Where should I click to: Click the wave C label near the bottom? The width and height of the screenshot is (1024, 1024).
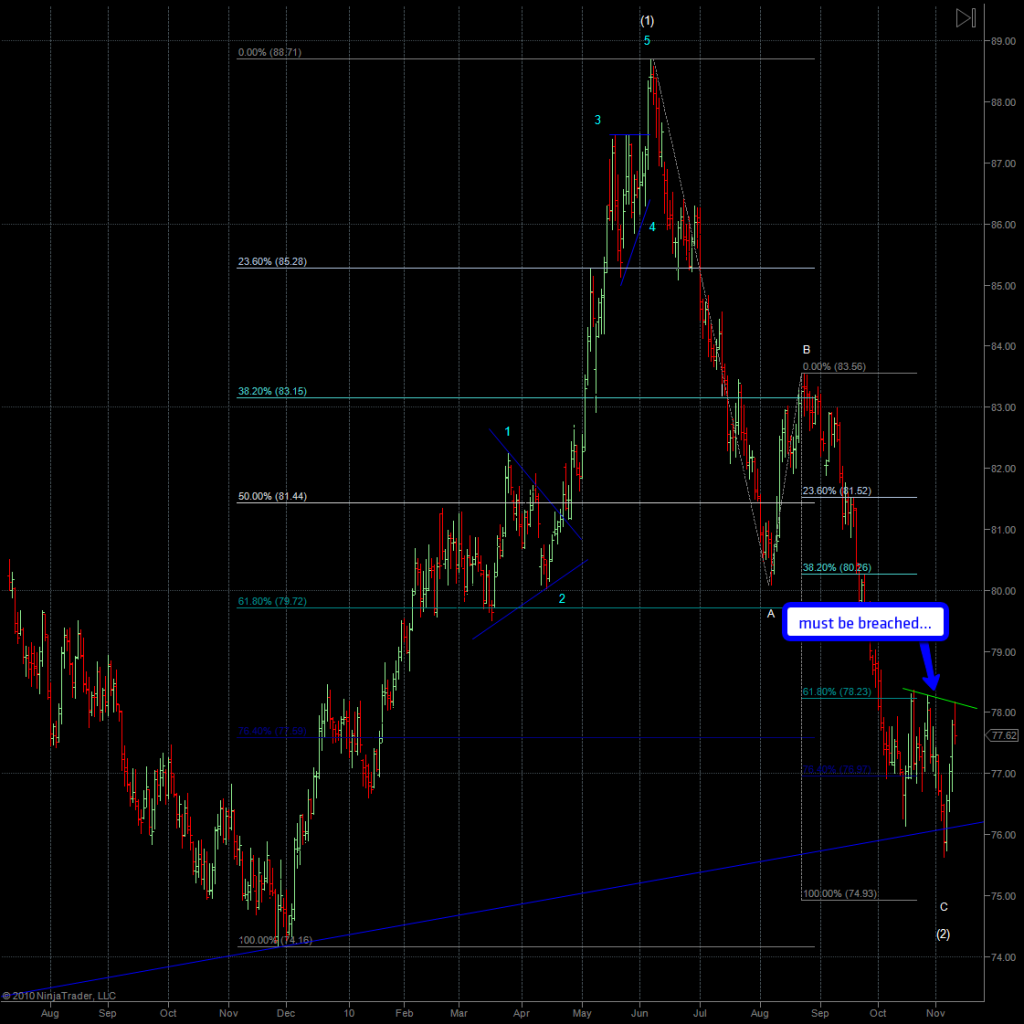pos(944,907)
